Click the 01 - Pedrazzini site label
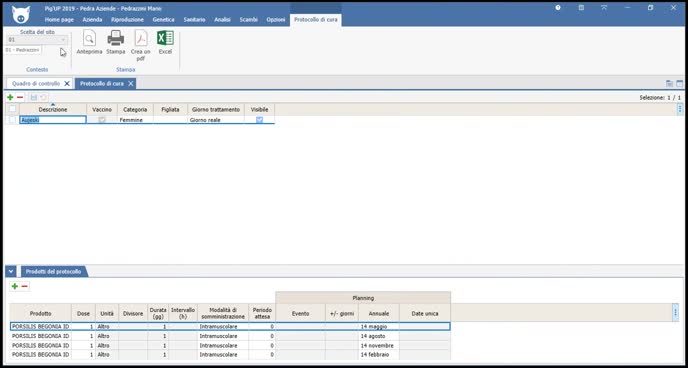 pyautogui.click(x=23, y=50)
